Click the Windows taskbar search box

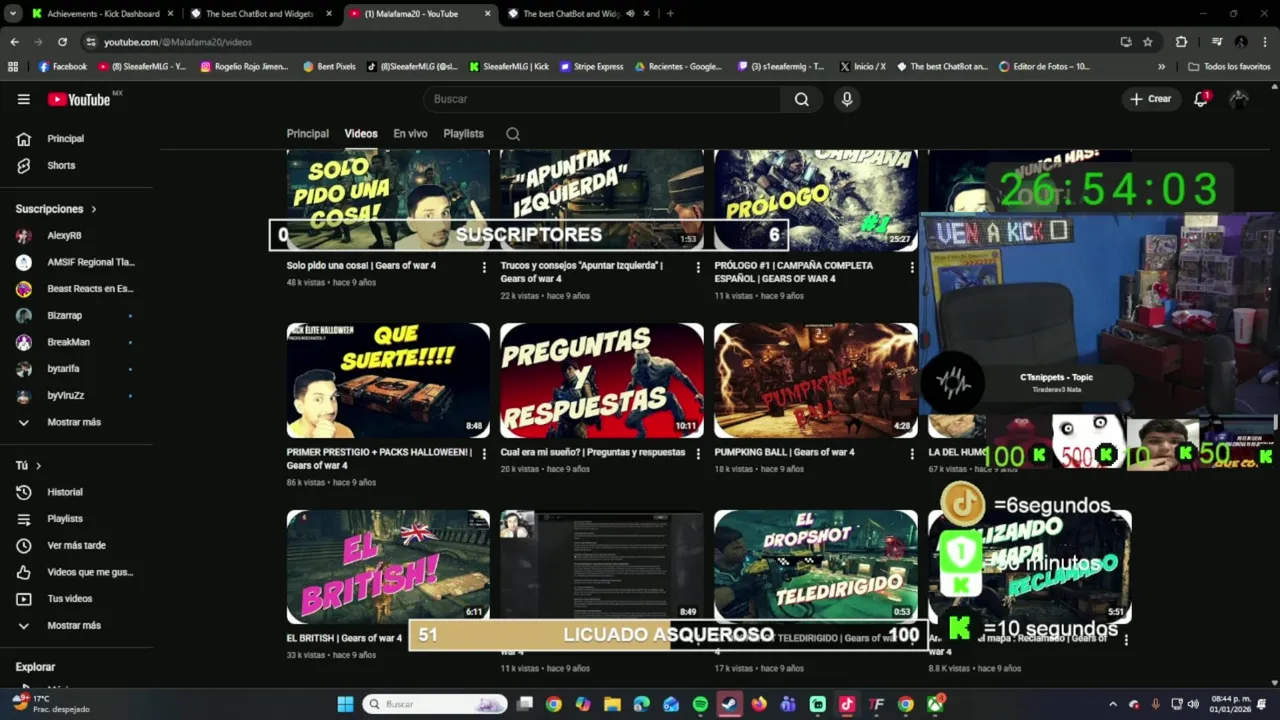(x=434, y=704)
